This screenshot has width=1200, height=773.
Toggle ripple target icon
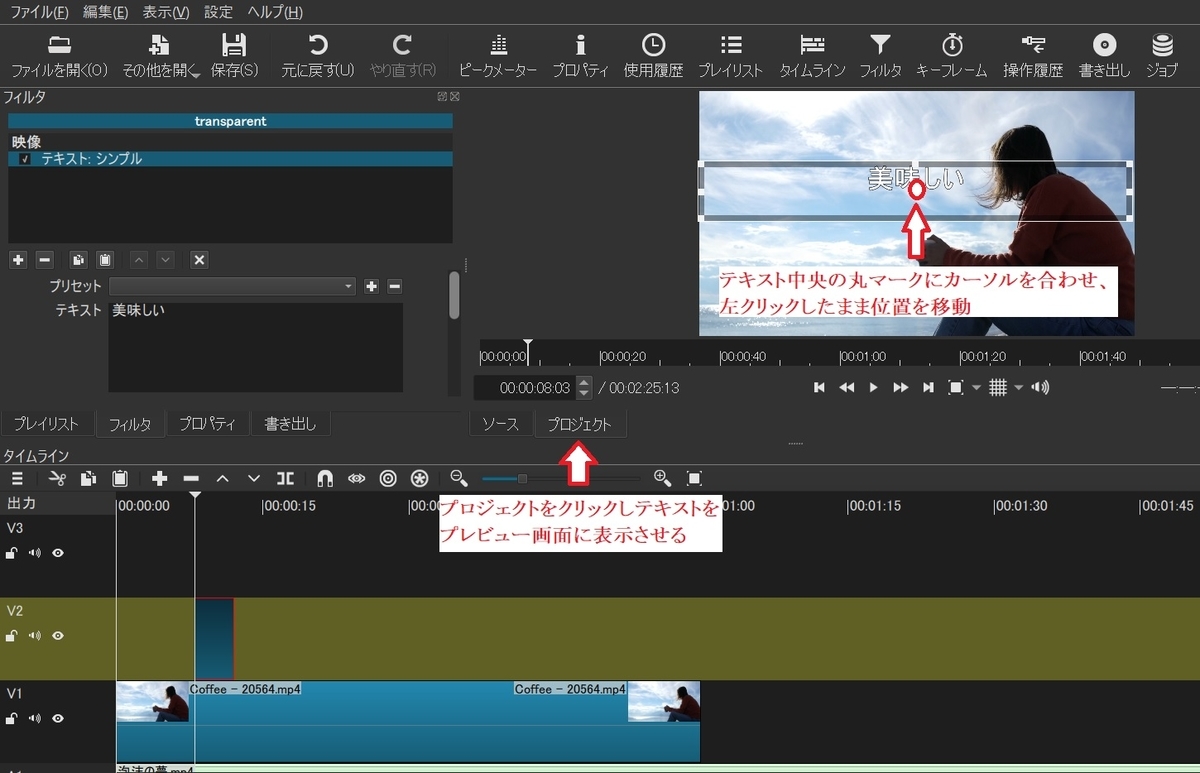tap(388, 479)
